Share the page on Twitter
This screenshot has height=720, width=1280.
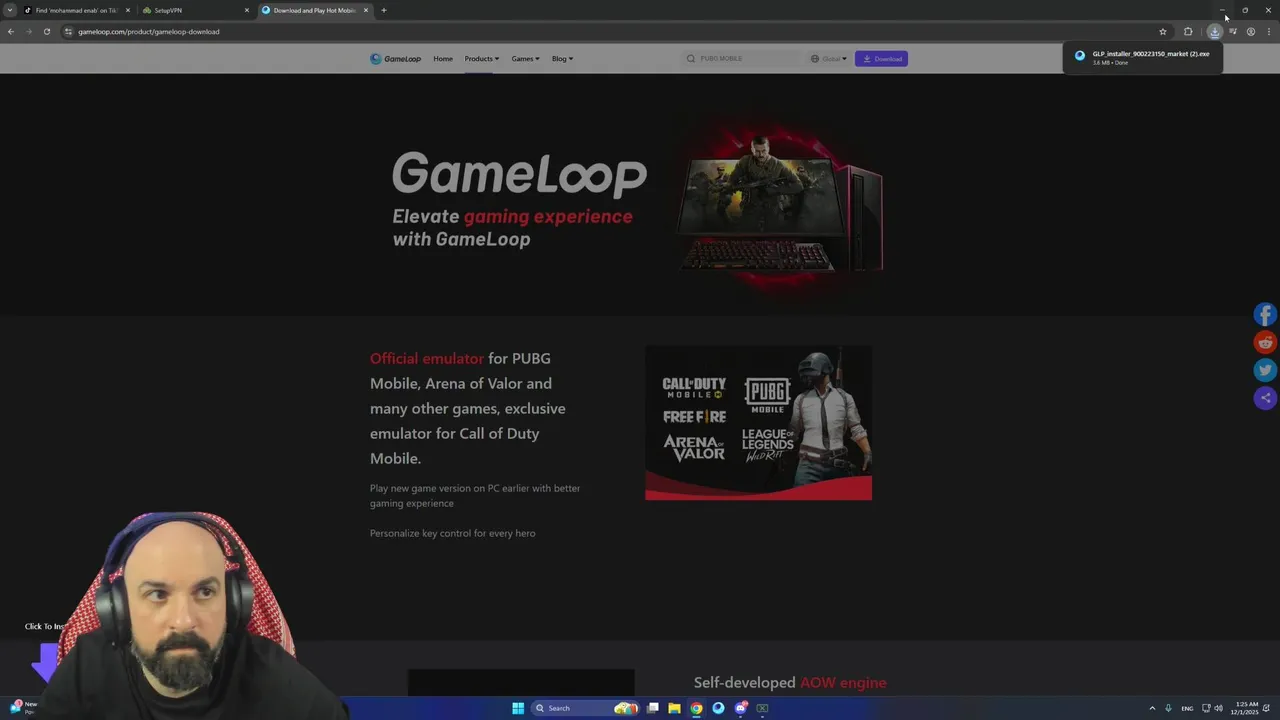click(x=1265, y=370)
